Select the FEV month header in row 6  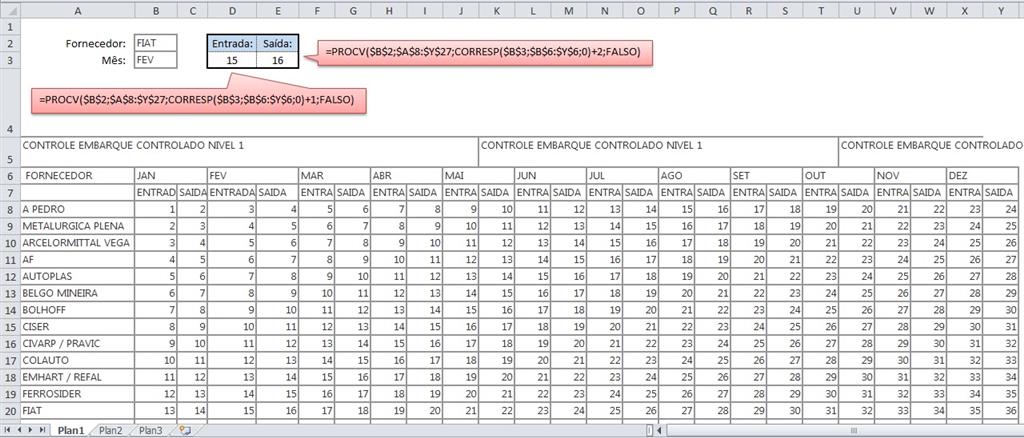click(252, 176)
